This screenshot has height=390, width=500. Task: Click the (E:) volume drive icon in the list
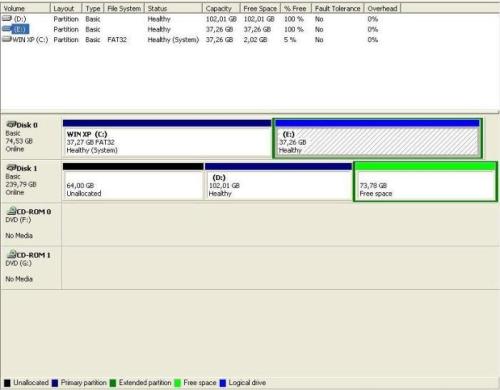pyautogui.click(x=7, y=29)
